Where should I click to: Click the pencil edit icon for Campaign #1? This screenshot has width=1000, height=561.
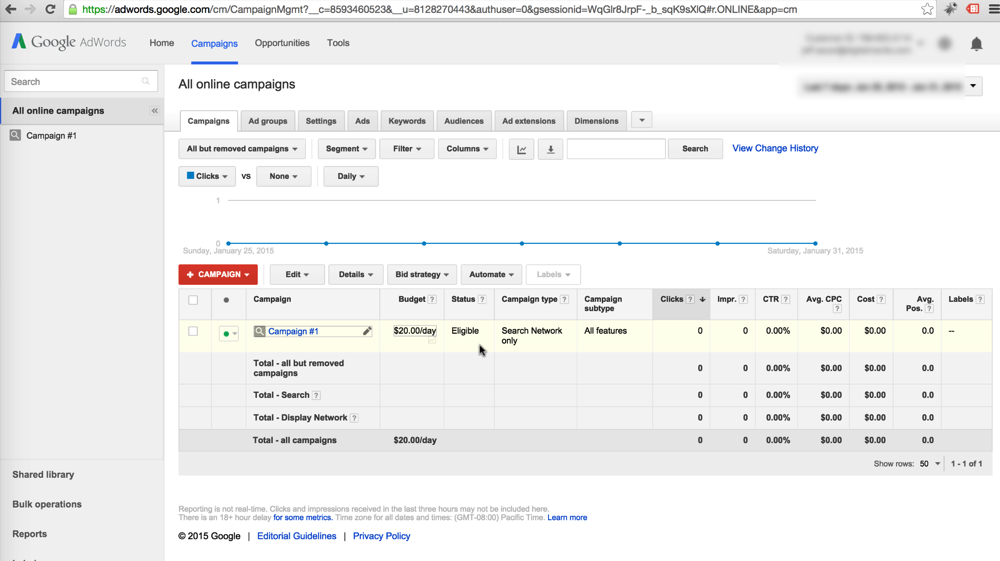367,331
